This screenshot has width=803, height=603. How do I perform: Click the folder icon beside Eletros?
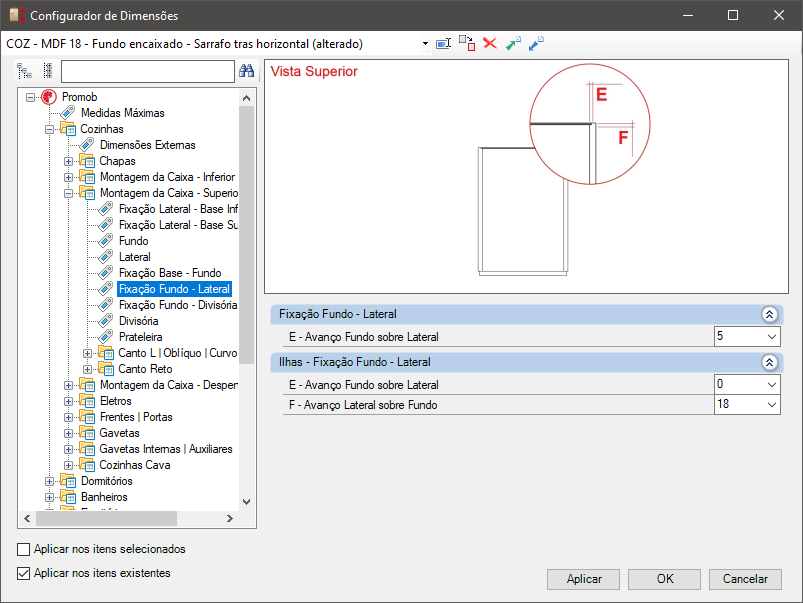tap(87, 401)
